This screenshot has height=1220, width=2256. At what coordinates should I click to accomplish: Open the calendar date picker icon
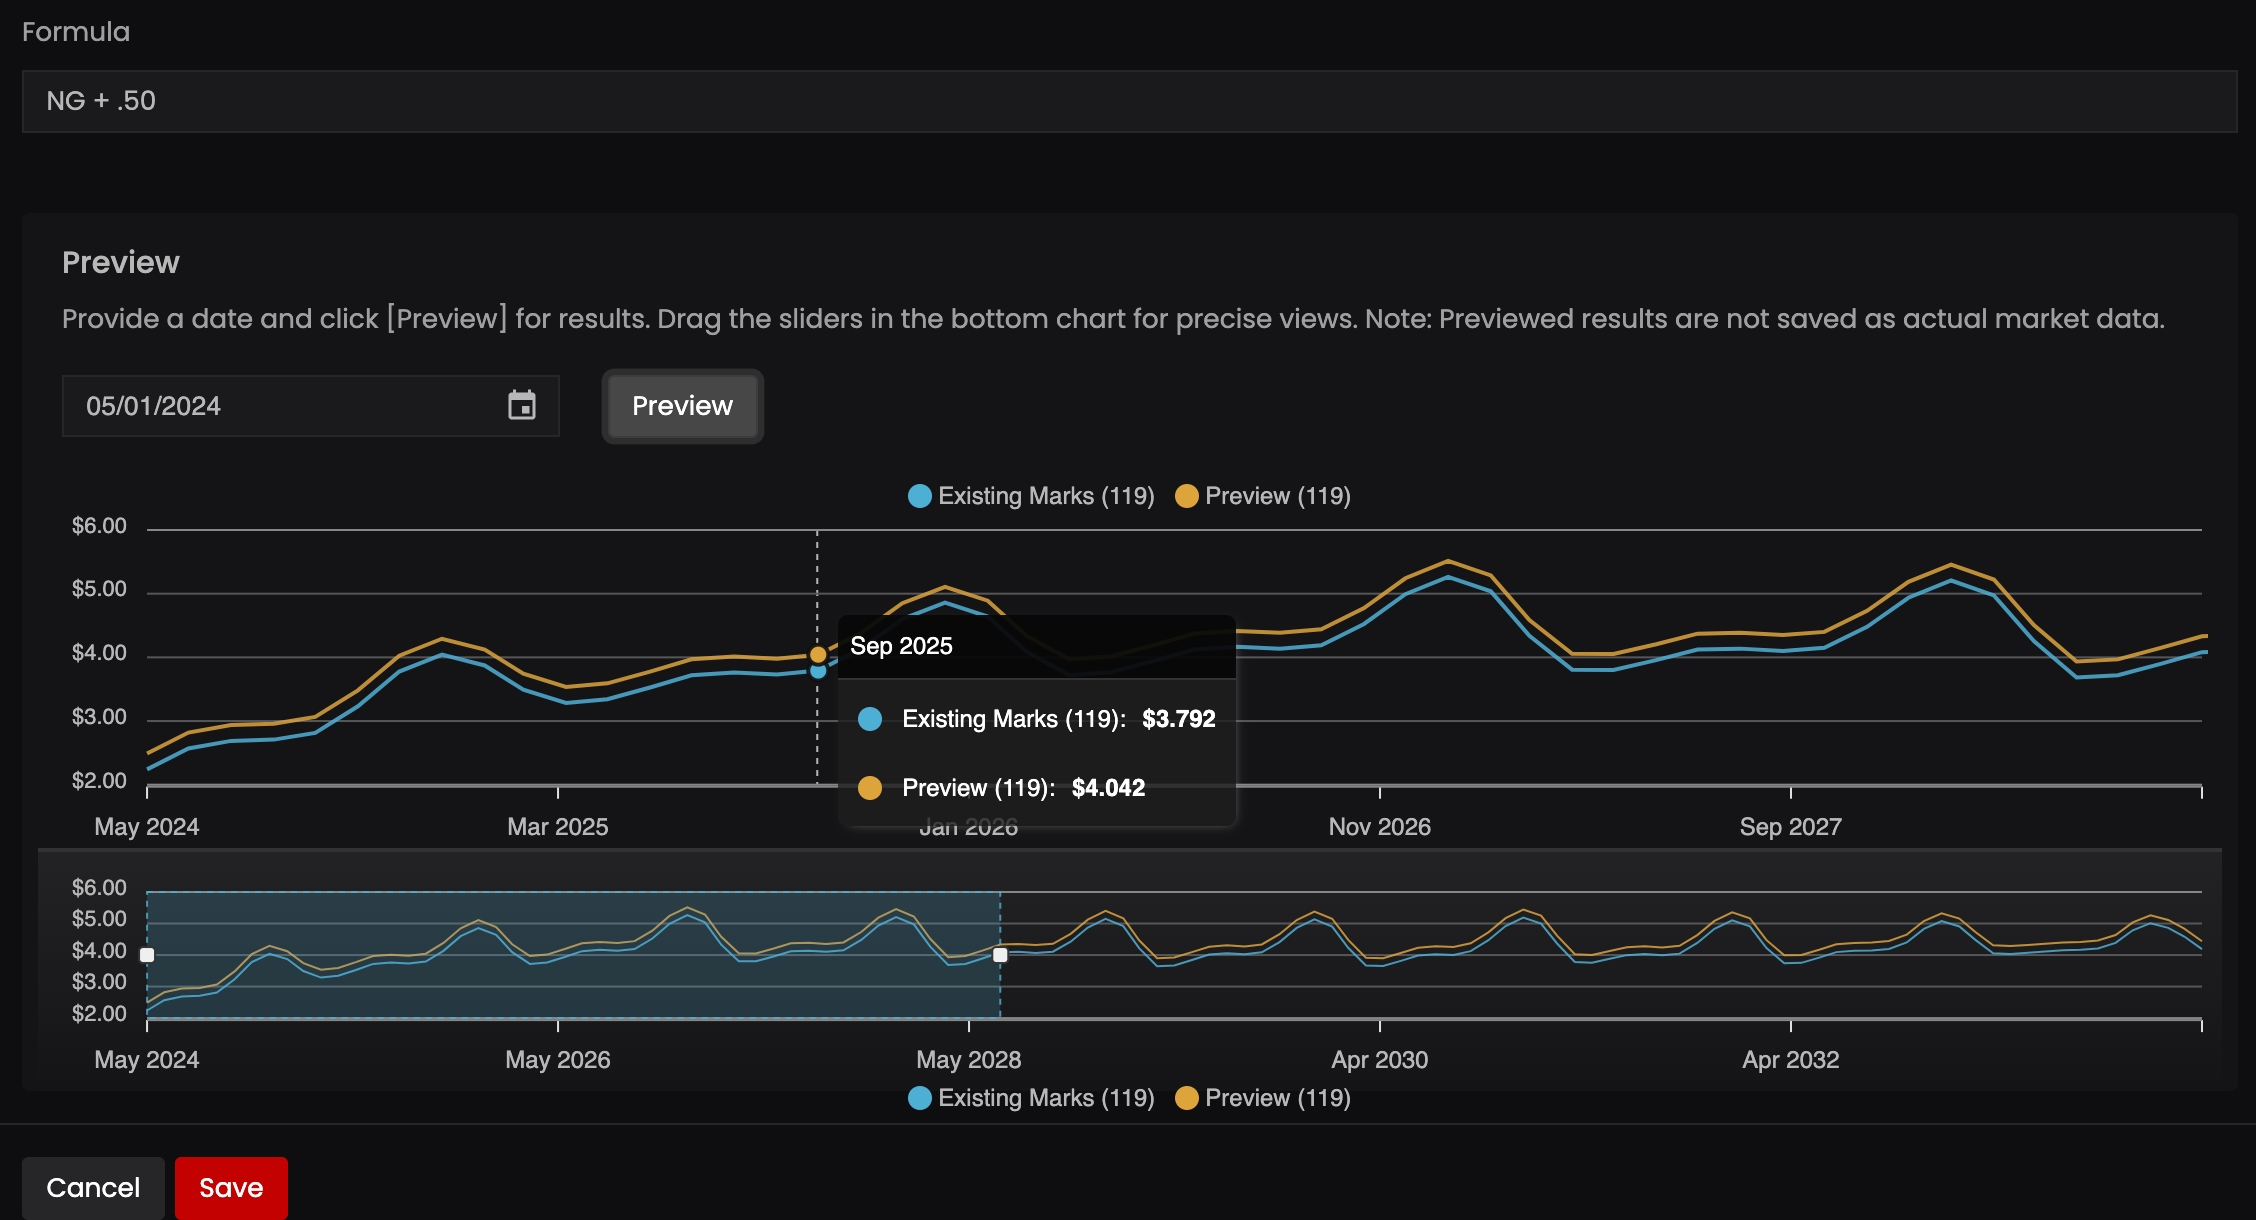[x=522, y=405]
